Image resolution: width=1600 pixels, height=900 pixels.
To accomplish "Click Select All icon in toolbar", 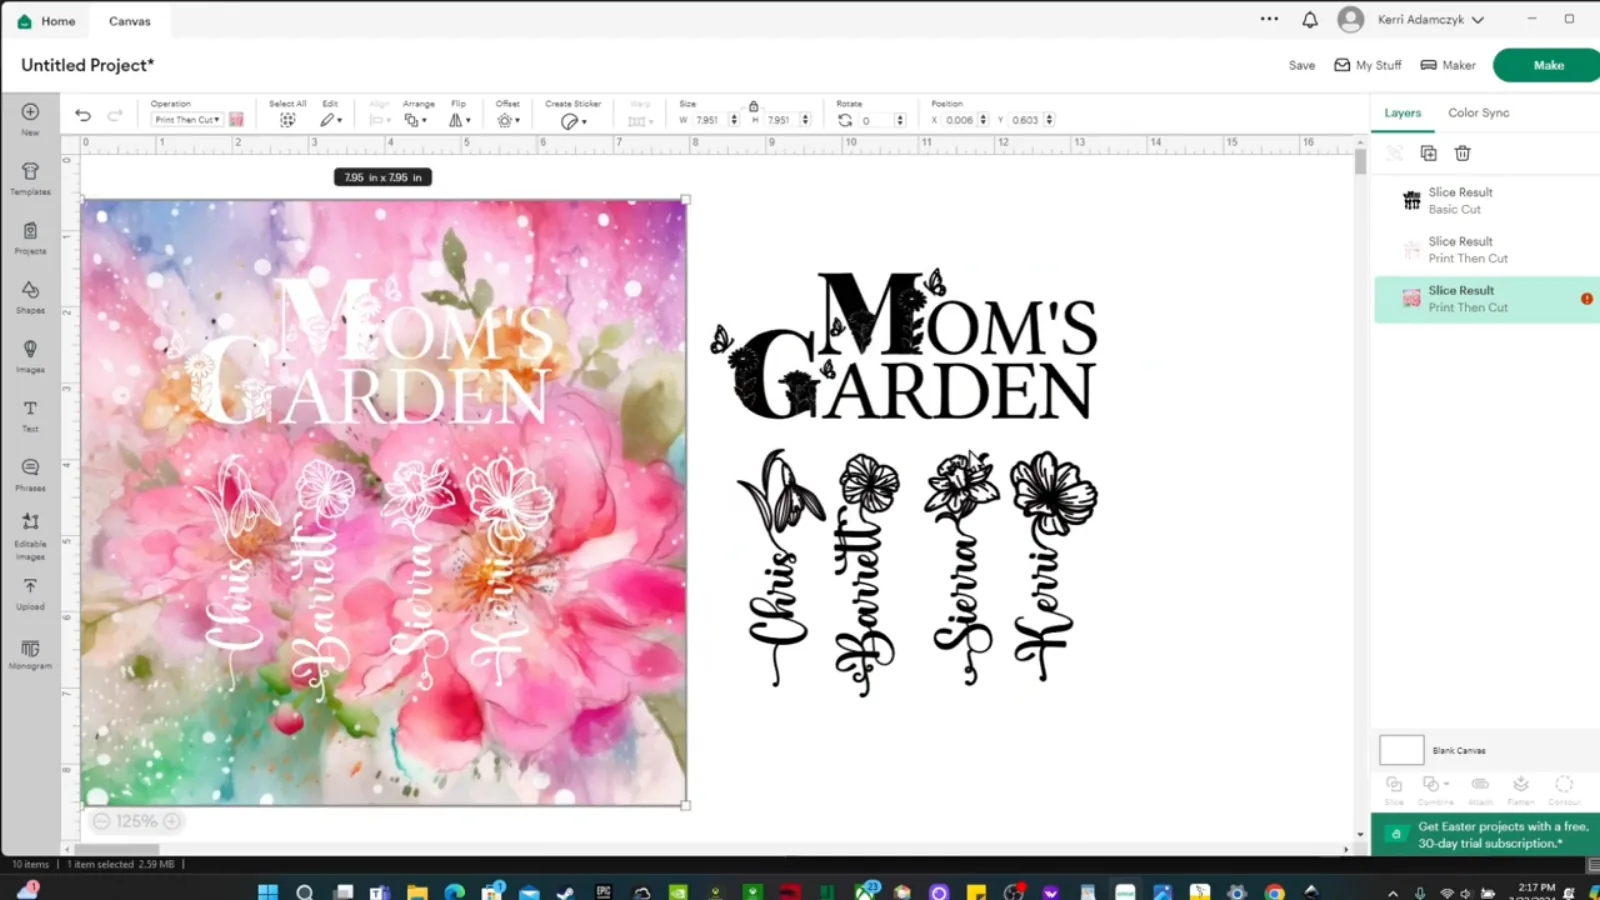I will click(287, 120).
